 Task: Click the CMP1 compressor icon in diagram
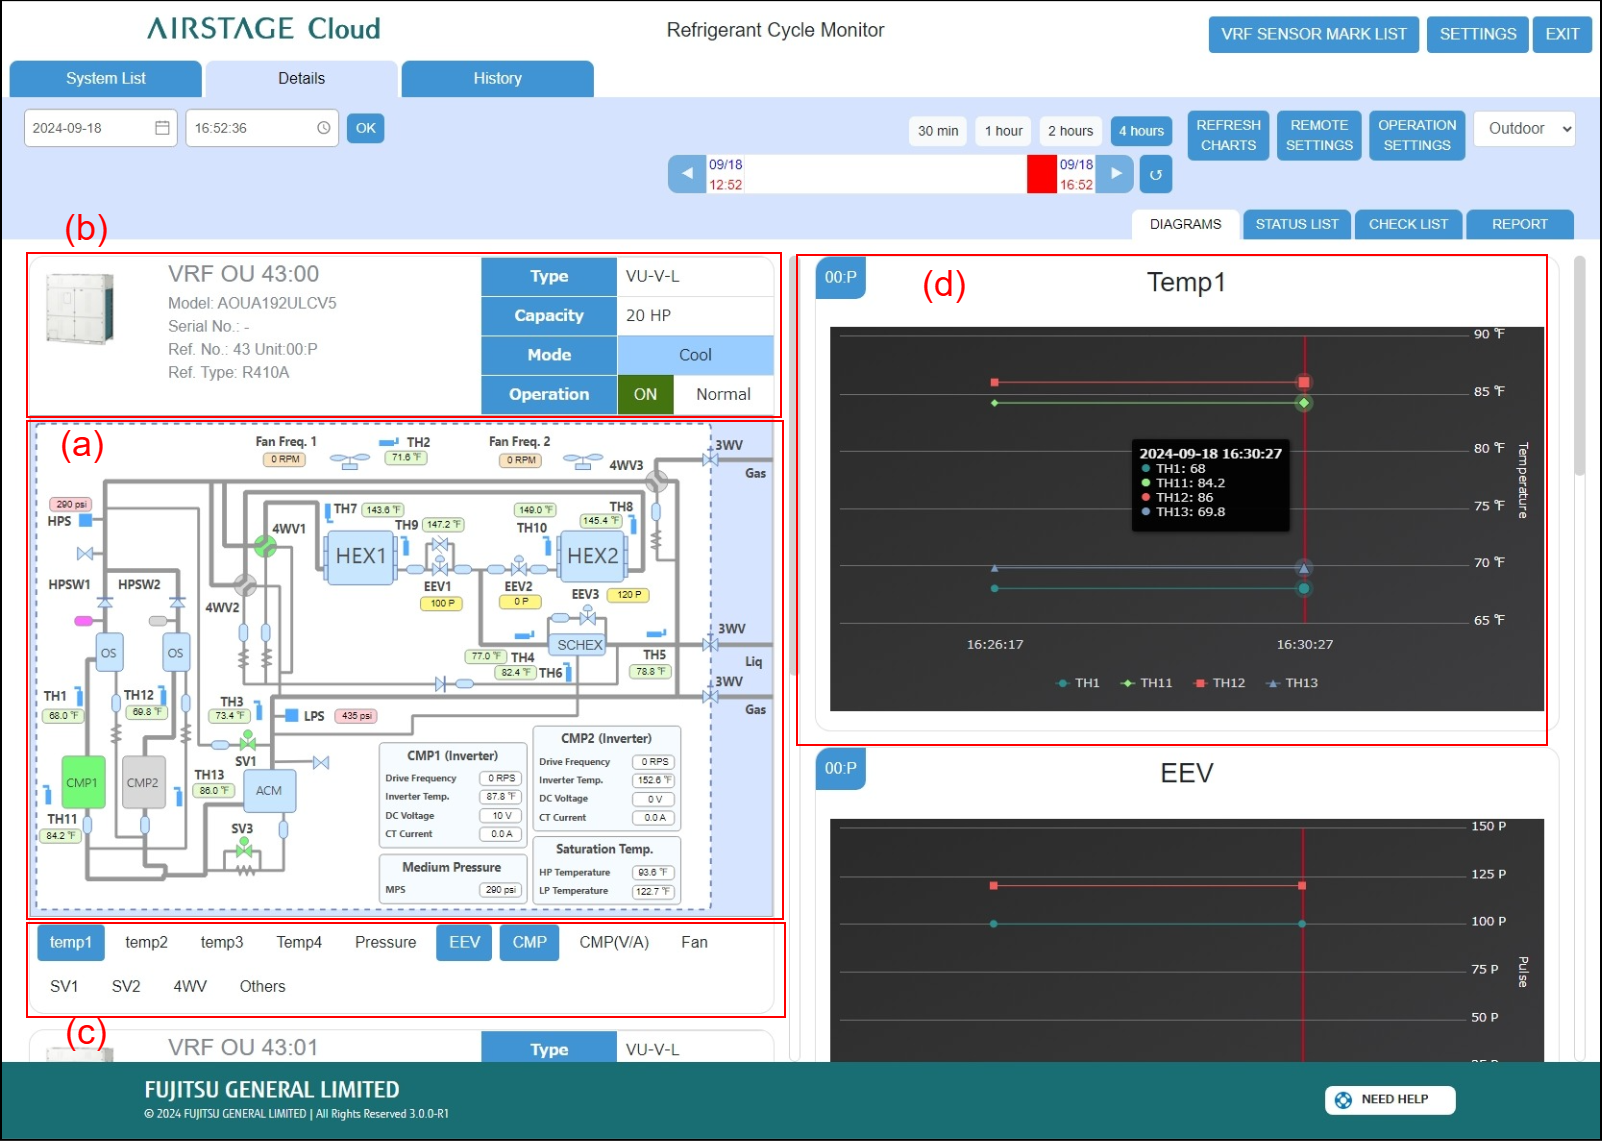82,783
